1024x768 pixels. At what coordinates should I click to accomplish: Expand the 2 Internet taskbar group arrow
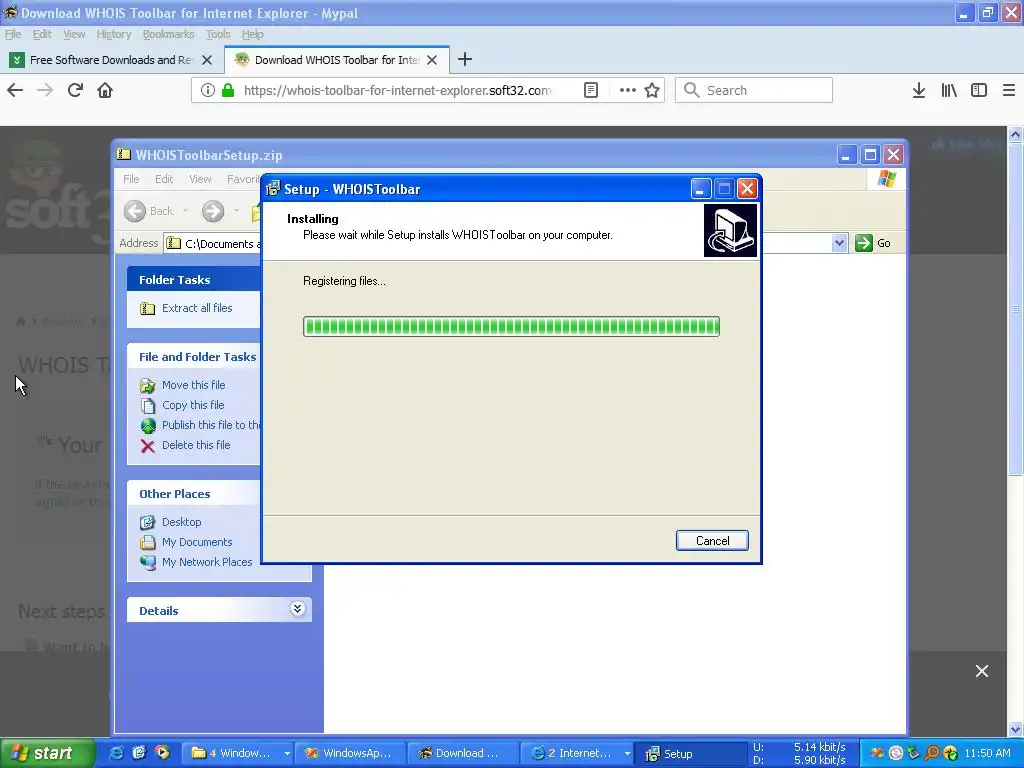coord(627,754)
